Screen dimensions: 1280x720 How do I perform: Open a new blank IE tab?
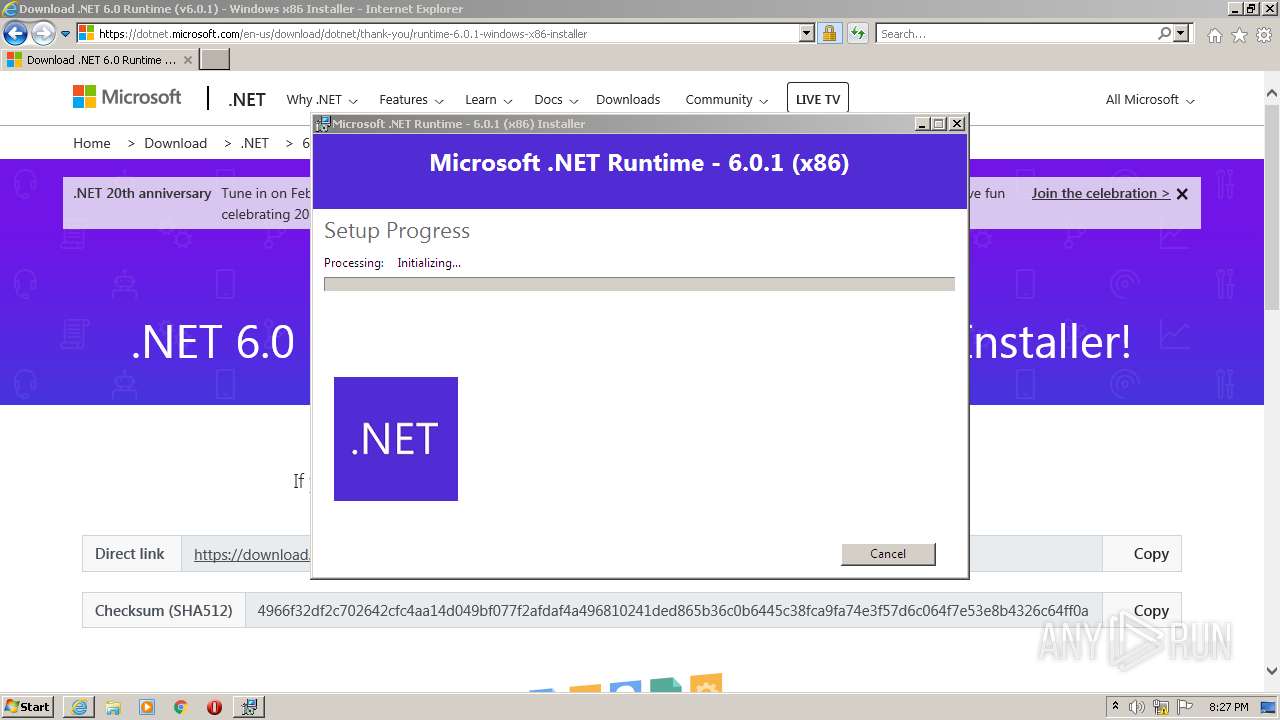point(215,60)
